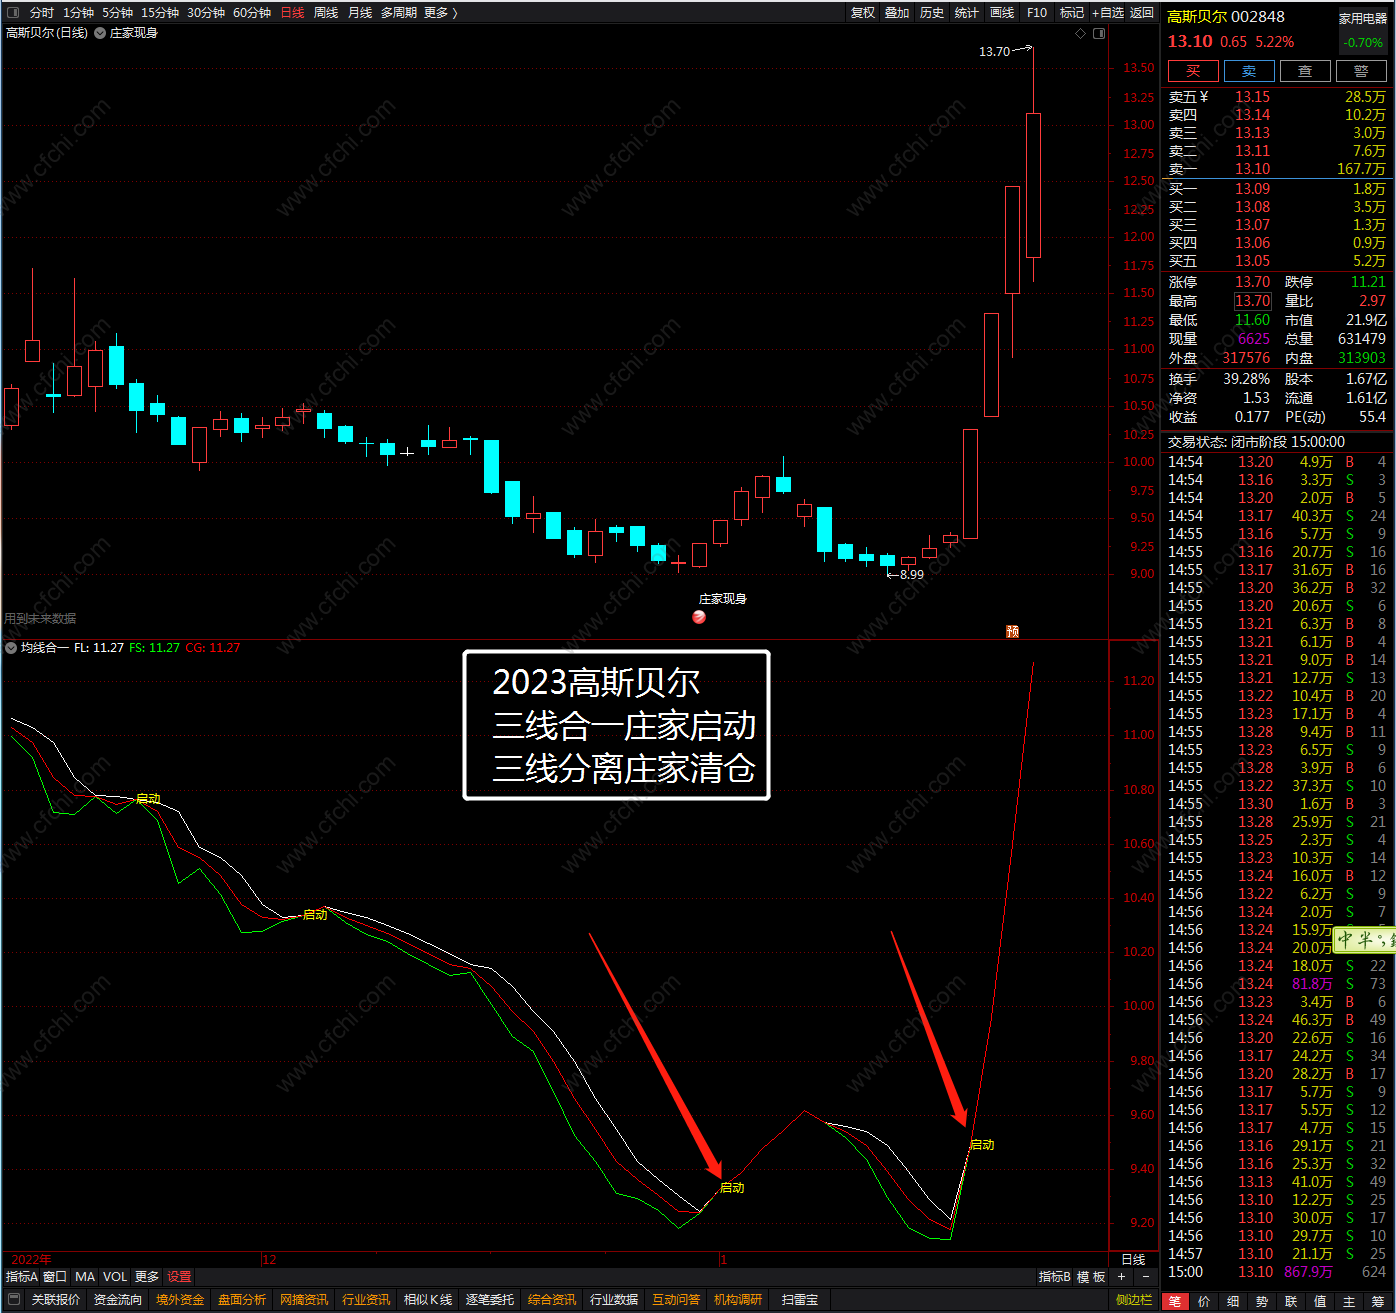Click the diamond icon at chart top-right
The width and height of the screenshot is (1396, 1313).
click(1080, 33)
